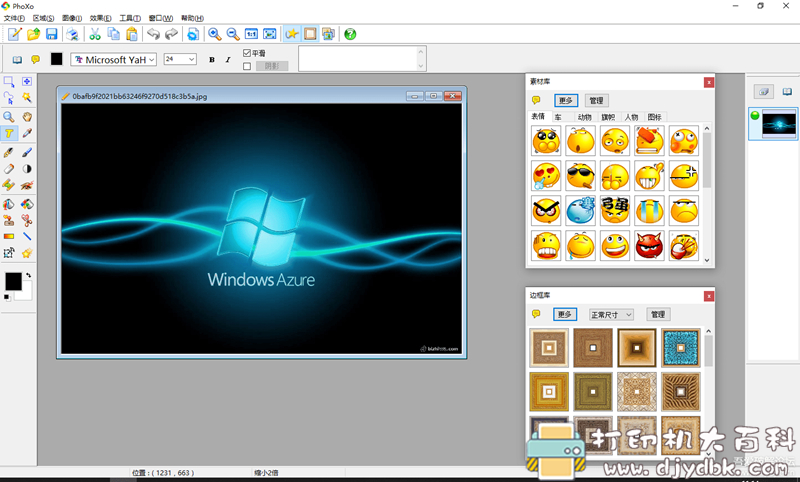Viewport: 800px width, 482px height.
Task: Select the red-eye removal tool
Action: [x=27, y=185]
